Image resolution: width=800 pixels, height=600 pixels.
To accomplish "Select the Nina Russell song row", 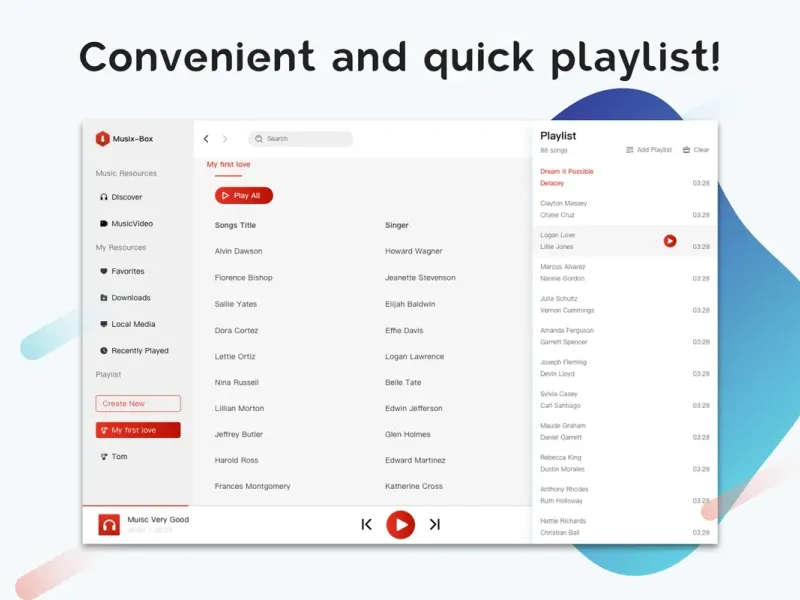I will [363, 383].
